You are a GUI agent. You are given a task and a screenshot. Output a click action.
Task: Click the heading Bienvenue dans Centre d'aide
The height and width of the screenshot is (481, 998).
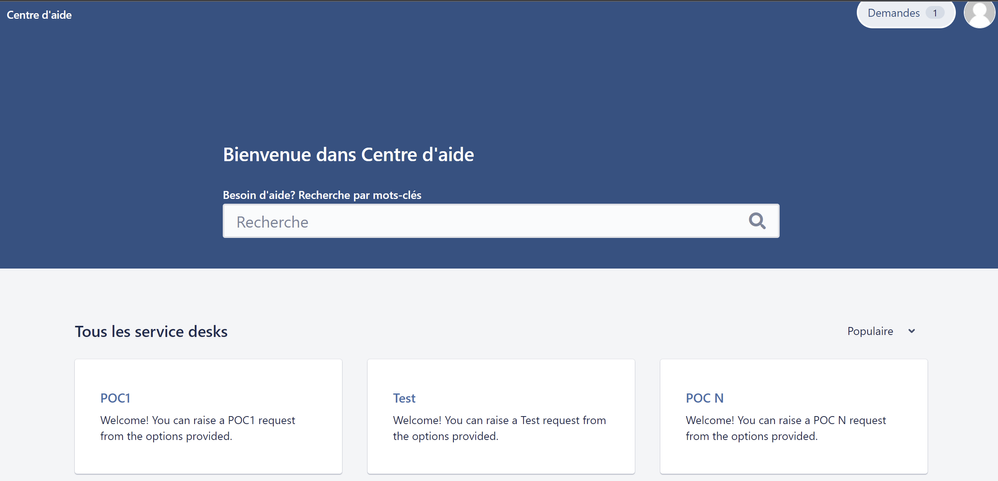point(348,155)
